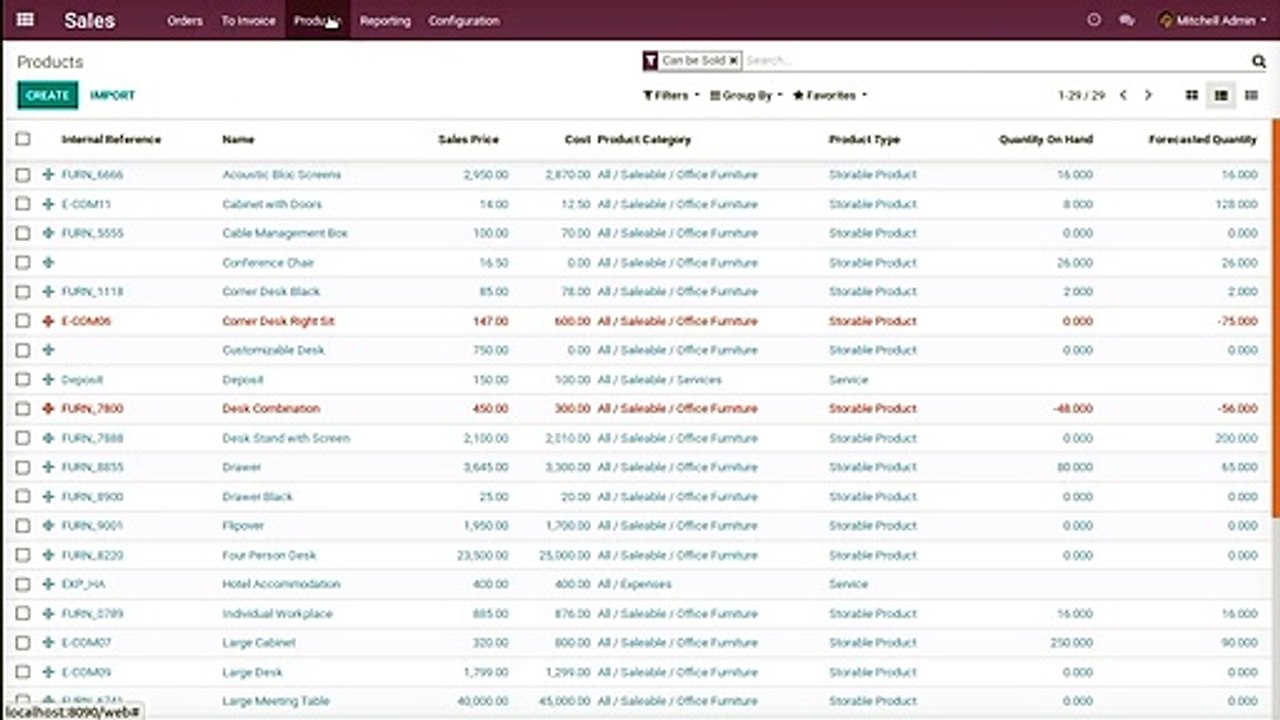Go to previous page arrow

(x=1123, y=95)
